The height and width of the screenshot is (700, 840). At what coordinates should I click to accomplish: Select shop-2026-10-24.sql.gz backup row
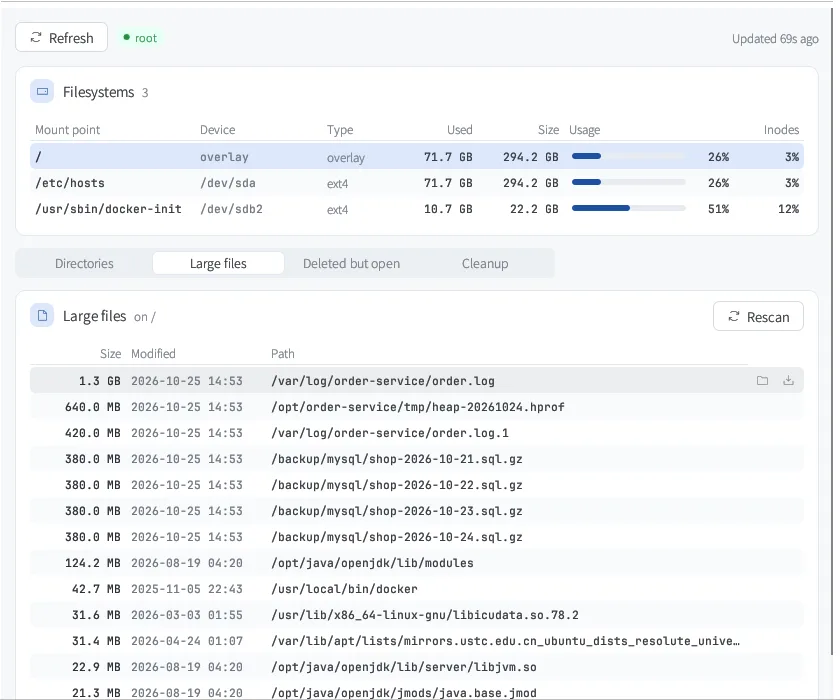pos(417,537)
